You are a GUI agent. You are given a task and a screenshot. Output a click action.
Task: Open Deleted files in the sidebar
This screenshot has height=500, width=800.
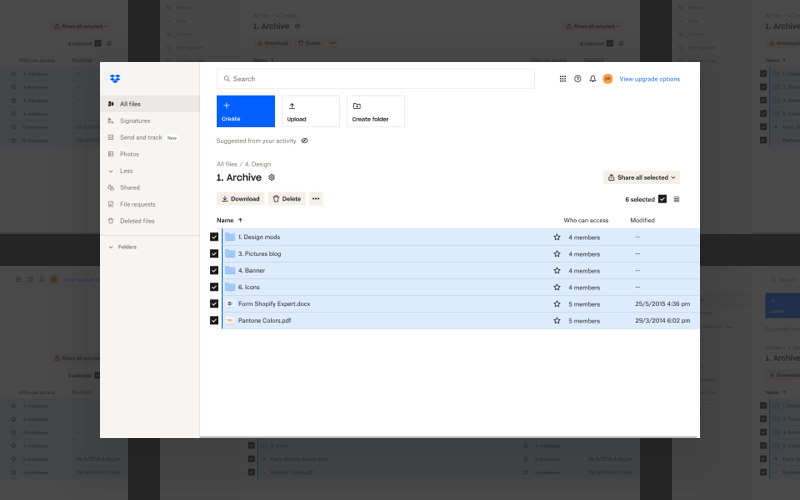pyautogui.click(x=137, y=221)
